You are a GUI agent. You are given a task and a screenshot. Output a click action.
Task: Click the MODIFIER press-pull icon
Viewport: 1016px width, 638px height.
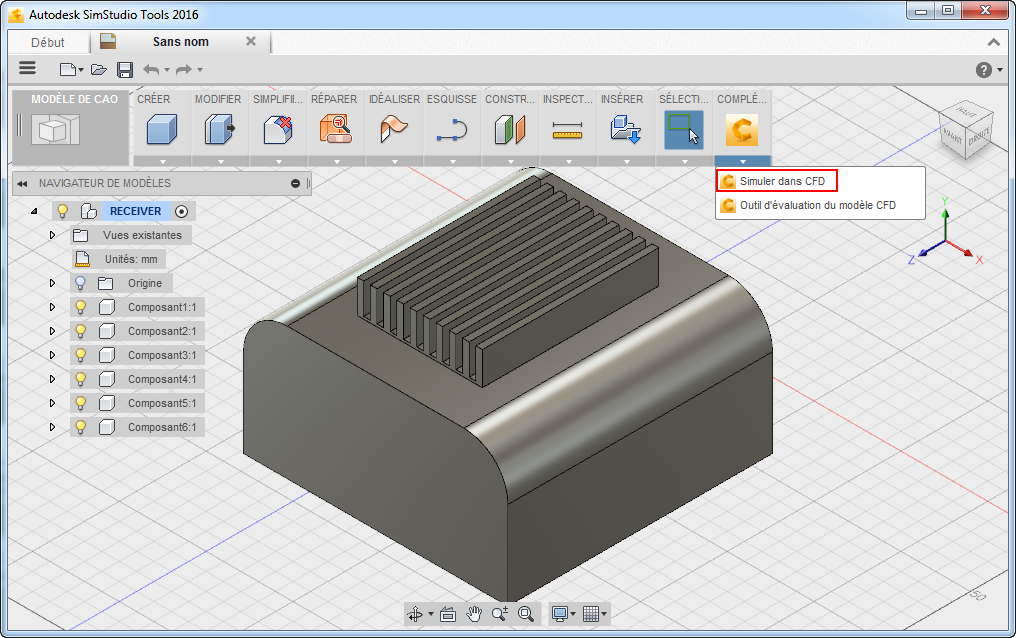pyautogui.click(x=220, y=129)
